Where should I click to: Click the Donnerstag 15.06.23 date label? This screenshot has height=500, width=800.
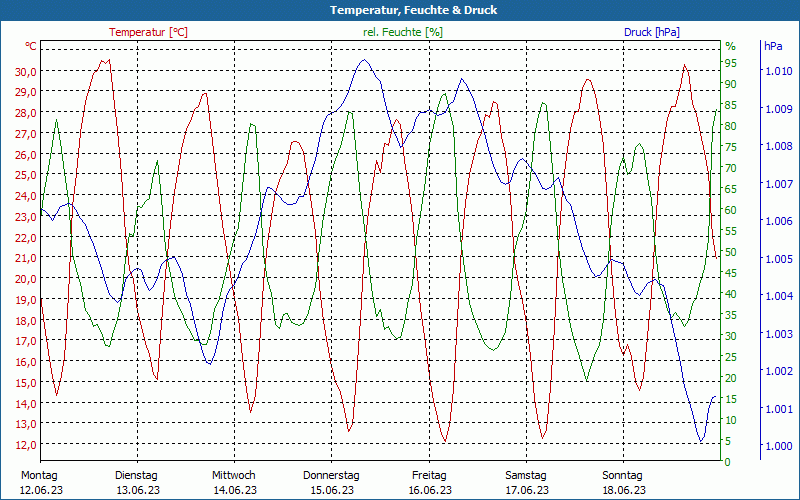click(331, 482)
